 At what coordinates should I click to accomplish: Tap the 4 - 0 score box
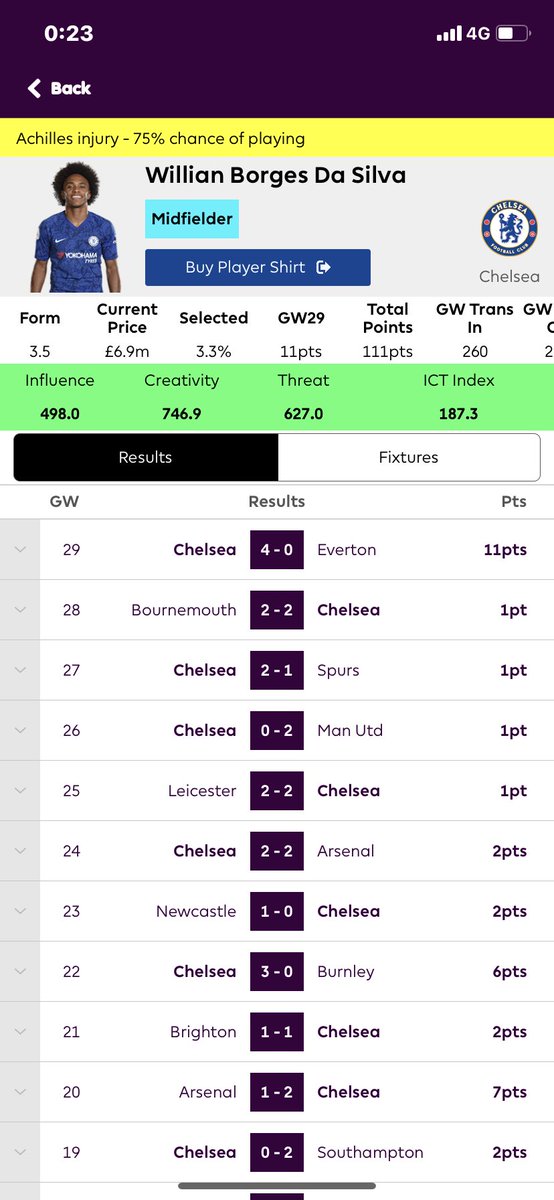[277, 550]
